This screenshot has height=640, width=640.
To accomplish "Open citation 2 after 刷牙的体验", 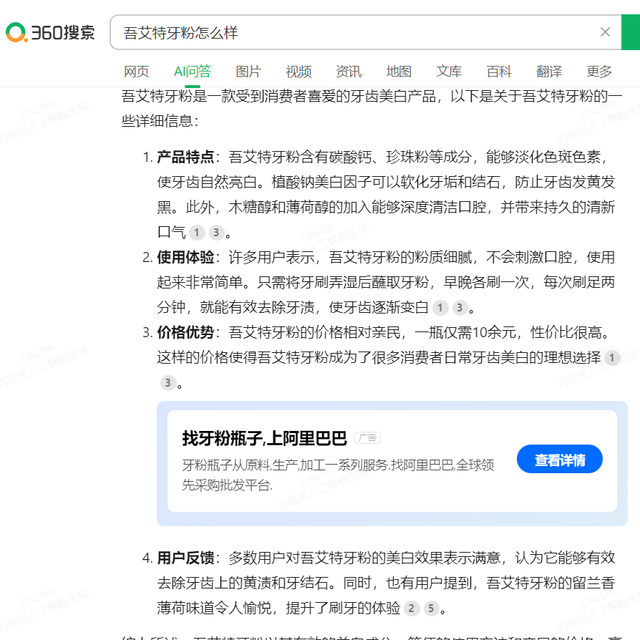I will coord(411,609).
